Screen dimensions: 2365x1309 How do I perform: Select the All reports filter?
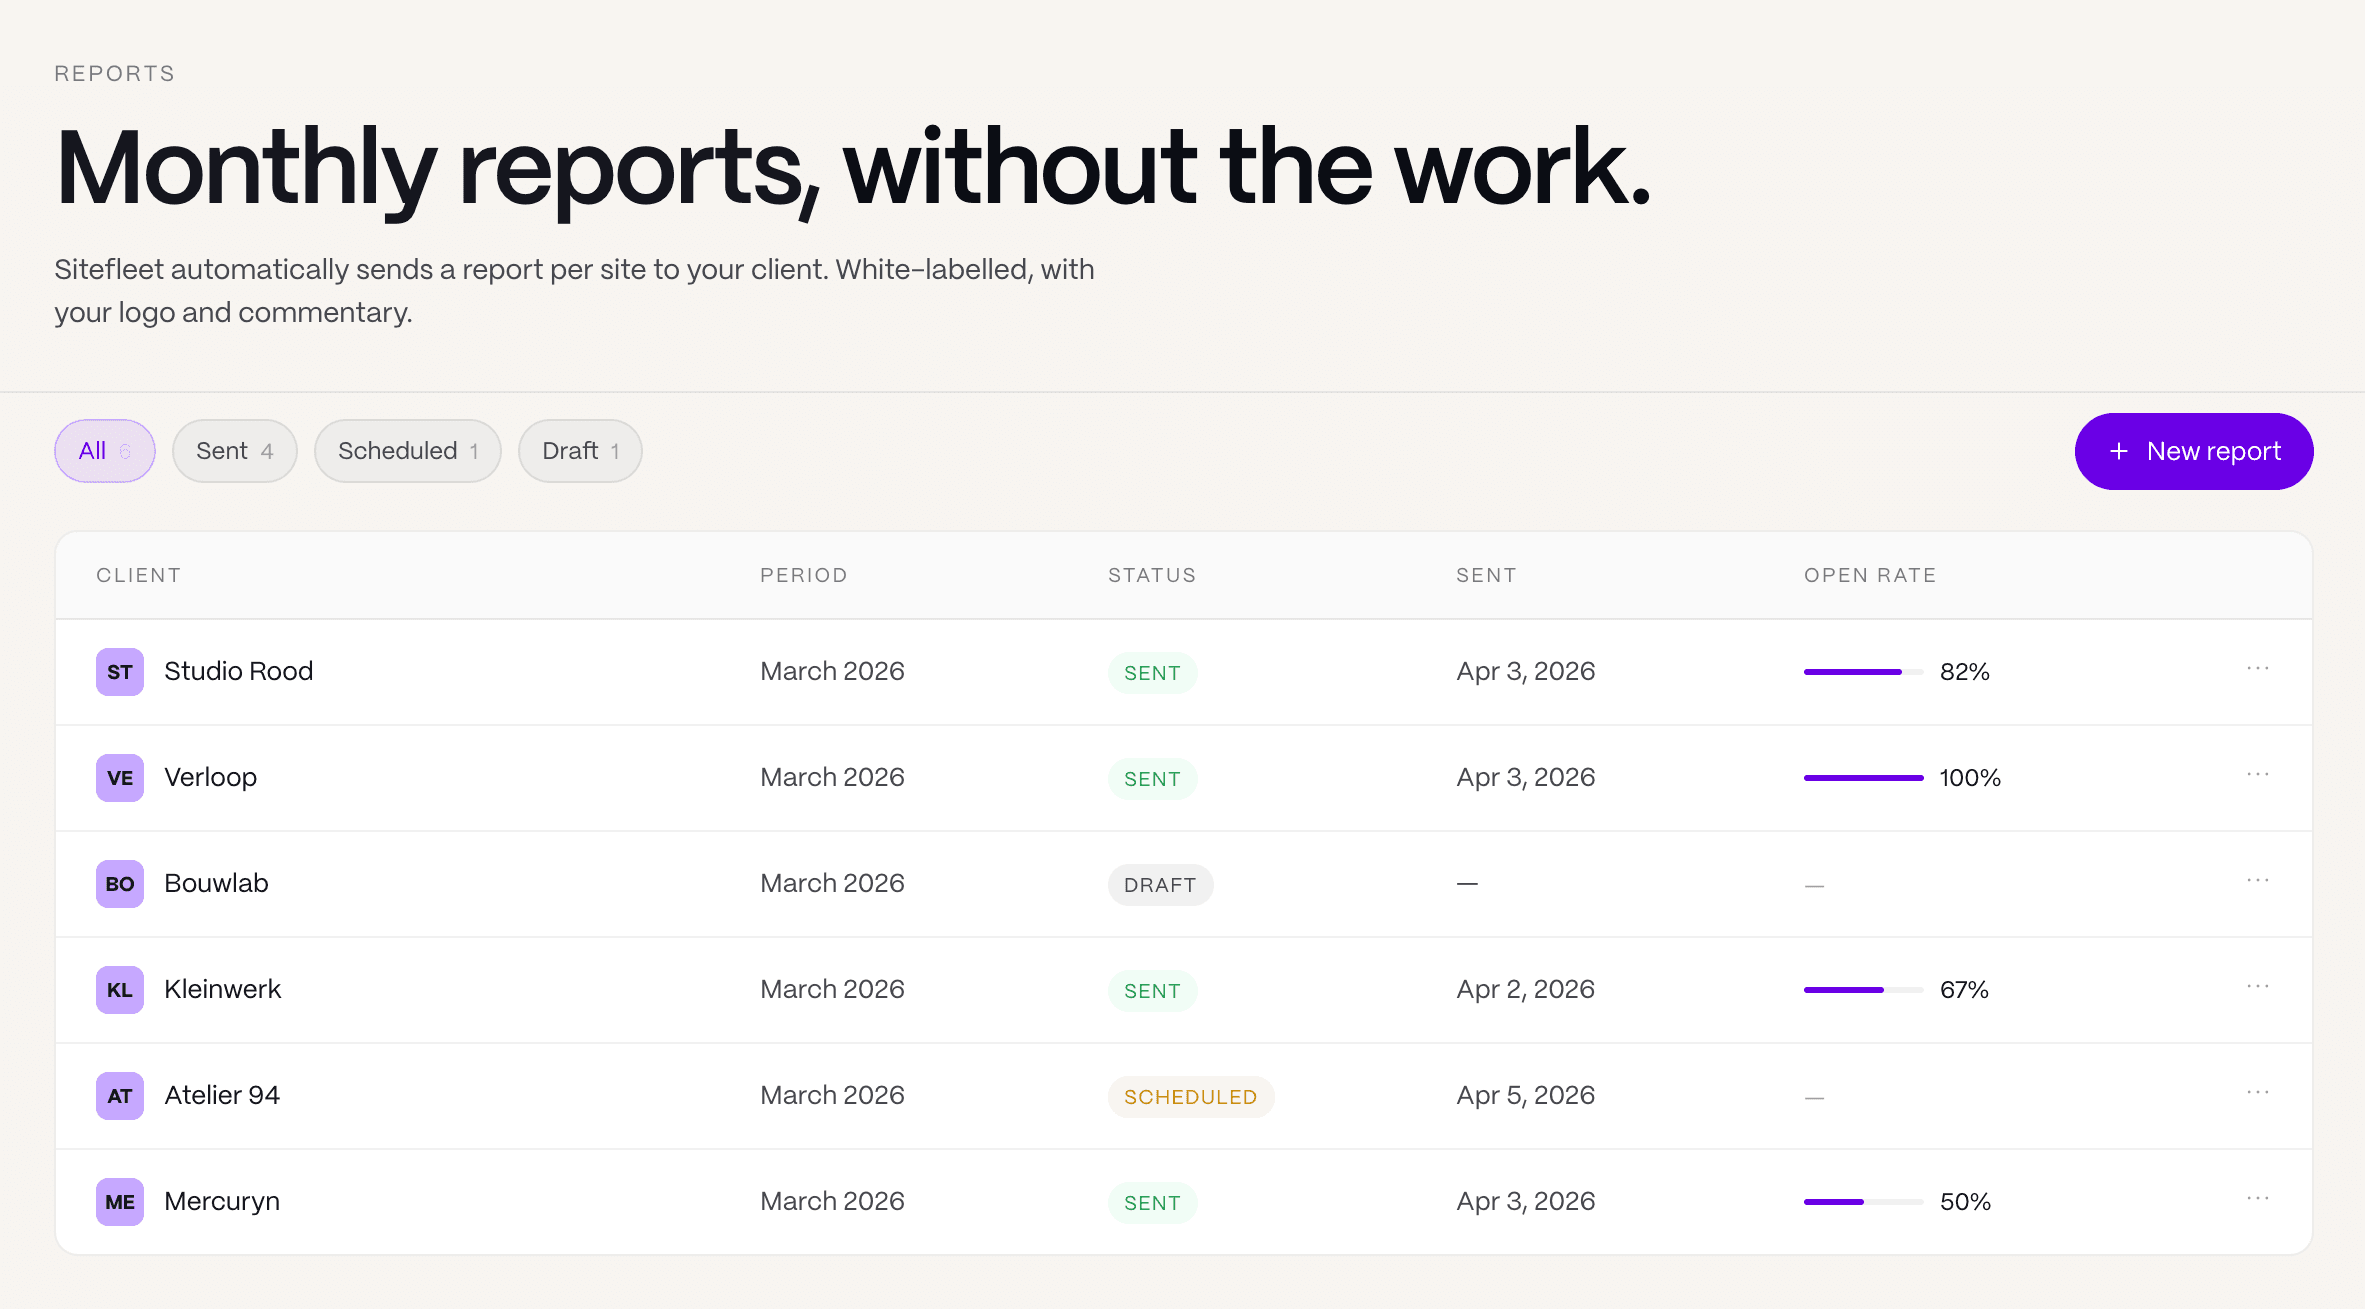coord(104,451)
